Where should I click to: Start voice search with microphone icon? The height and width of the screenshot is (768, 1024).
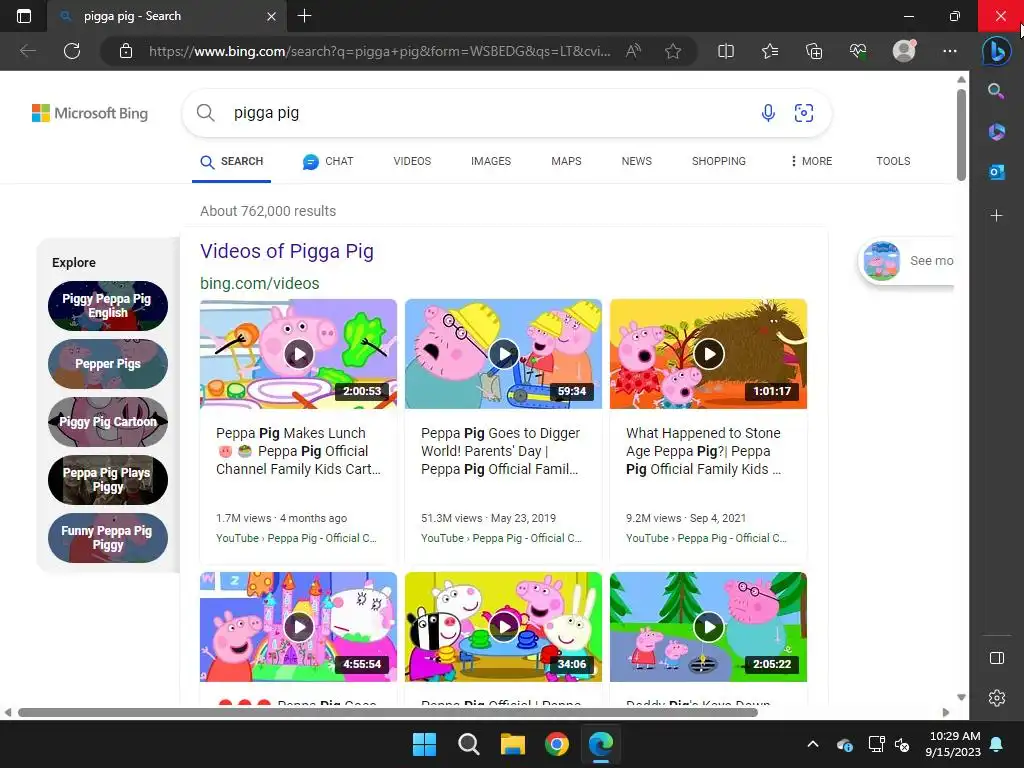point(768,113)
